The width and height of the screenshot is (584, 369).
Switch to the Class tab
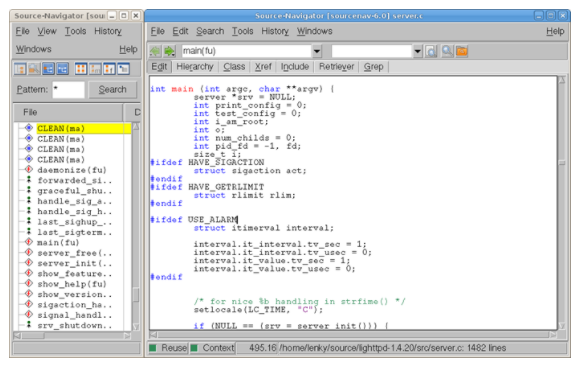click(234, 67)
